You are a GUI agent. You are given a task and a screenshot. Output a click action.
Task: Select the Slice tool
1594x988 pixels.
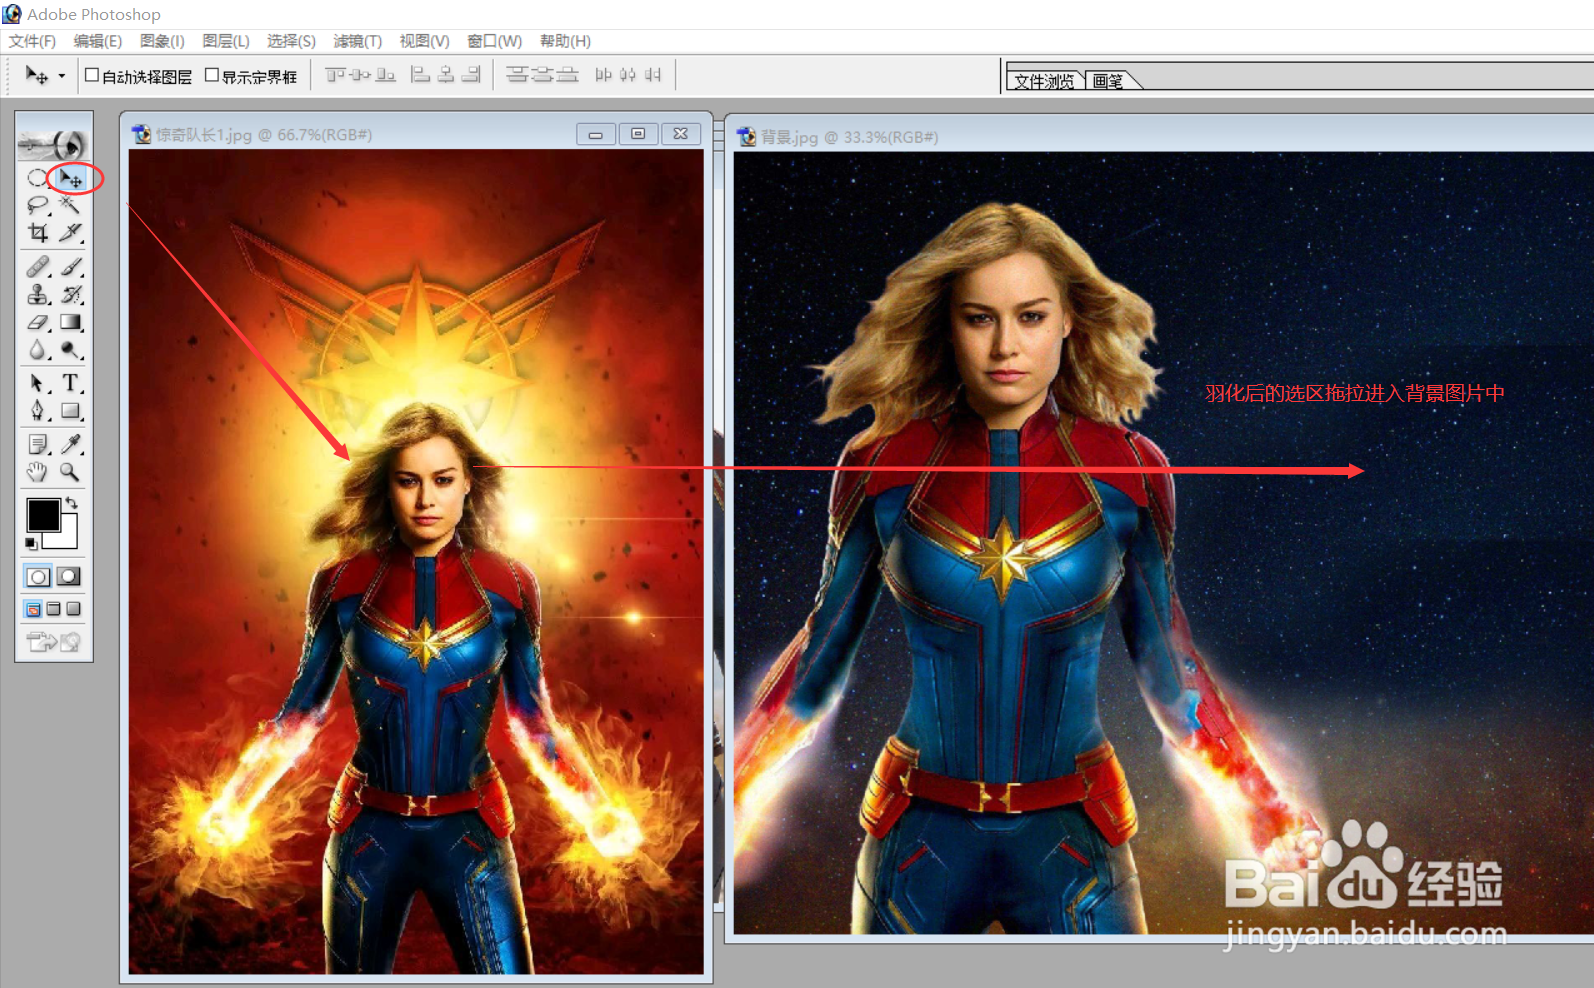click(x=71, y=233)
